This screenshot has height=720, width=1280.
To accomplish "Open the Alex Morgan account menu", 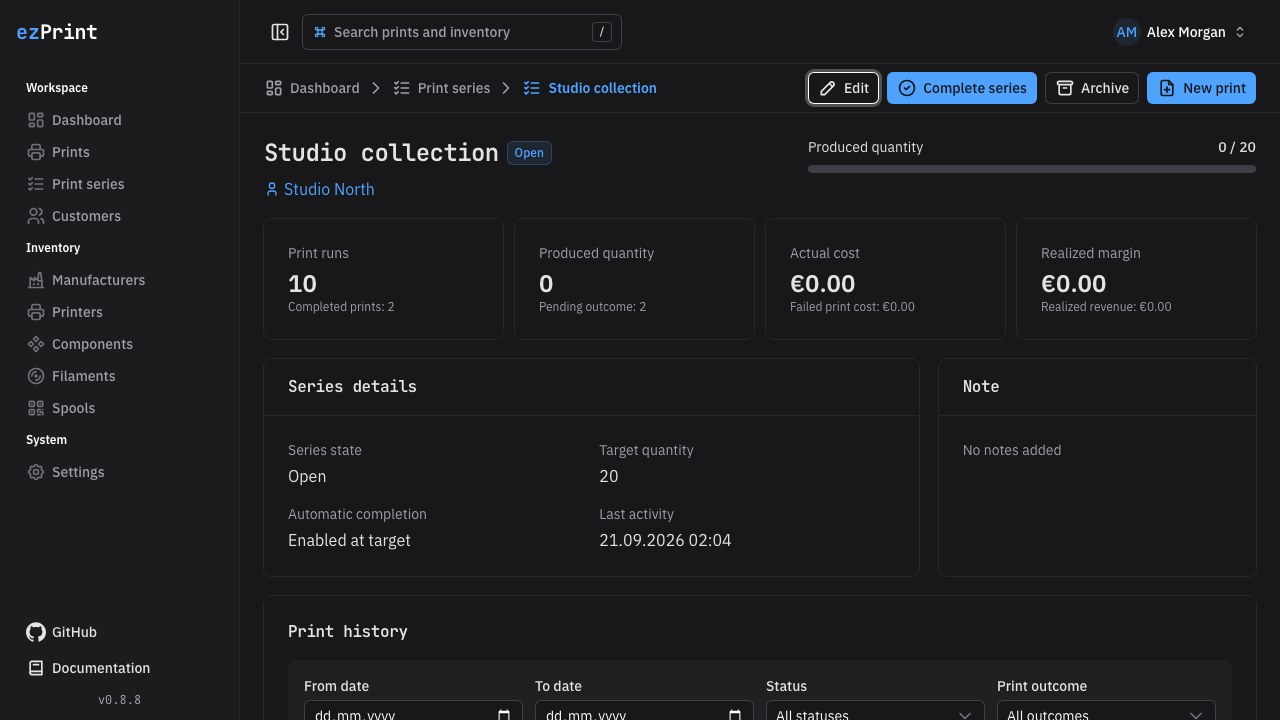I will point(1180,32).
